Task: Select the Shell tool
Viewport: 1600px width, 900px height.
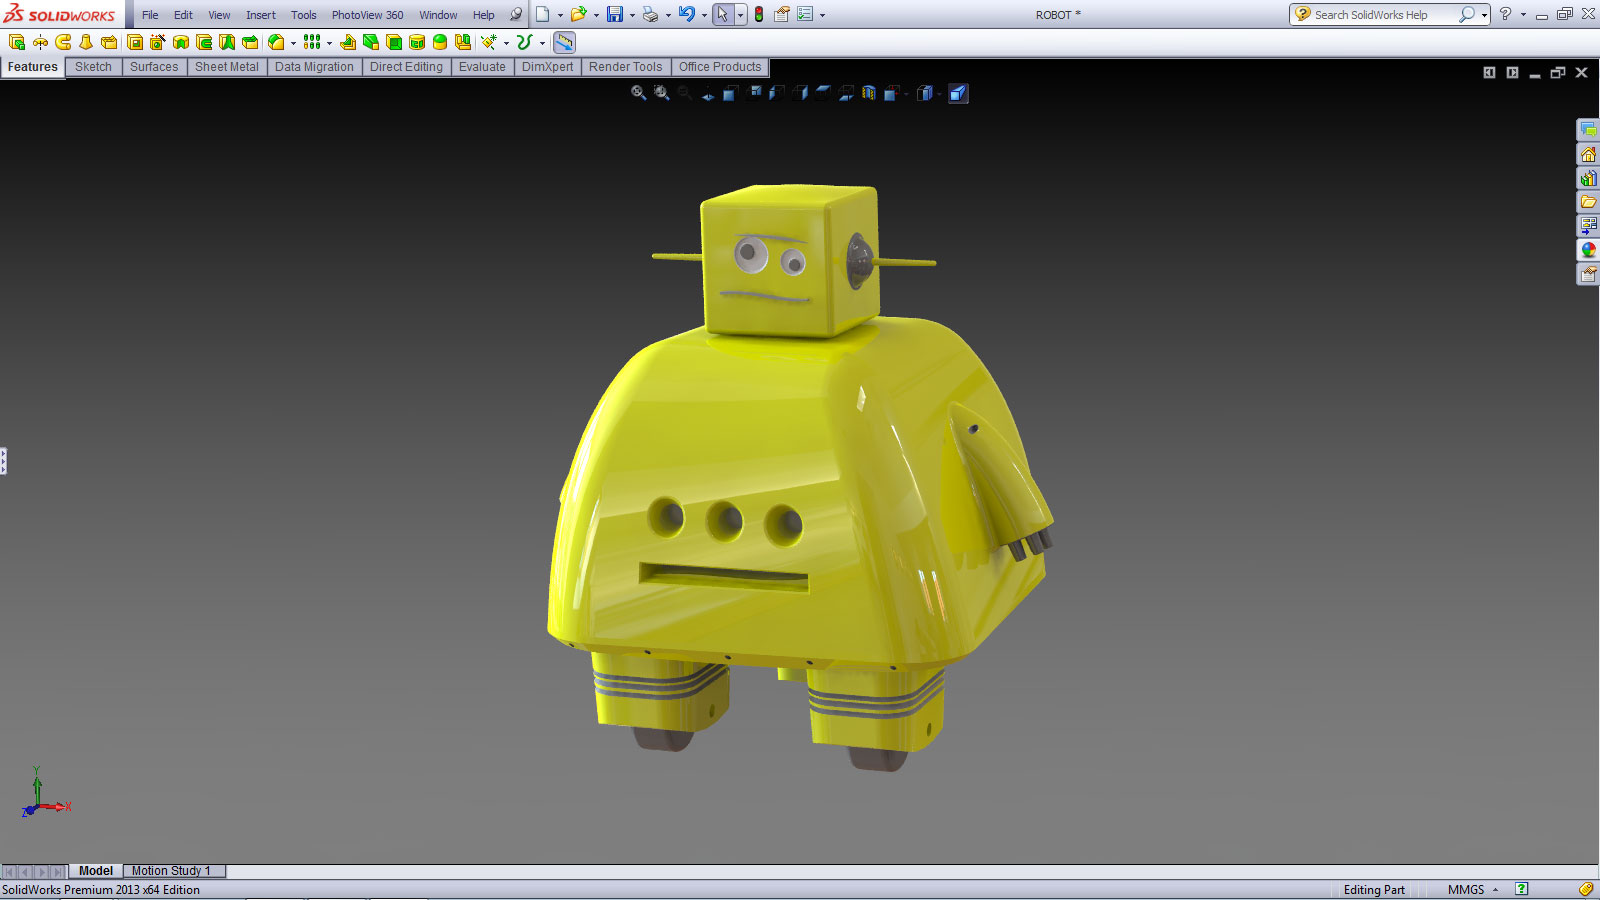Action: (x=394, y=42)
